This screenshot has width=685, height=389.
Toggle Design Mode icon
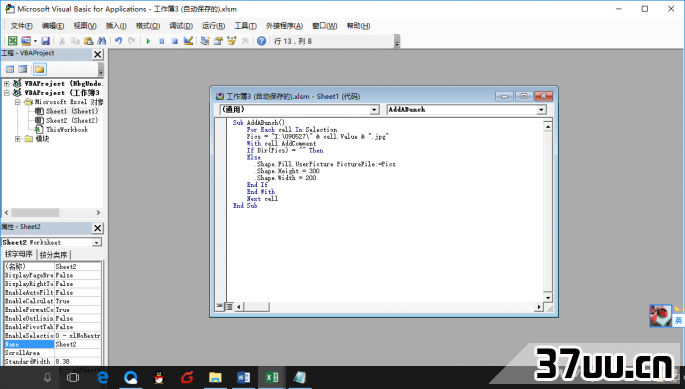pyautogui.click(x=188, y=41)
